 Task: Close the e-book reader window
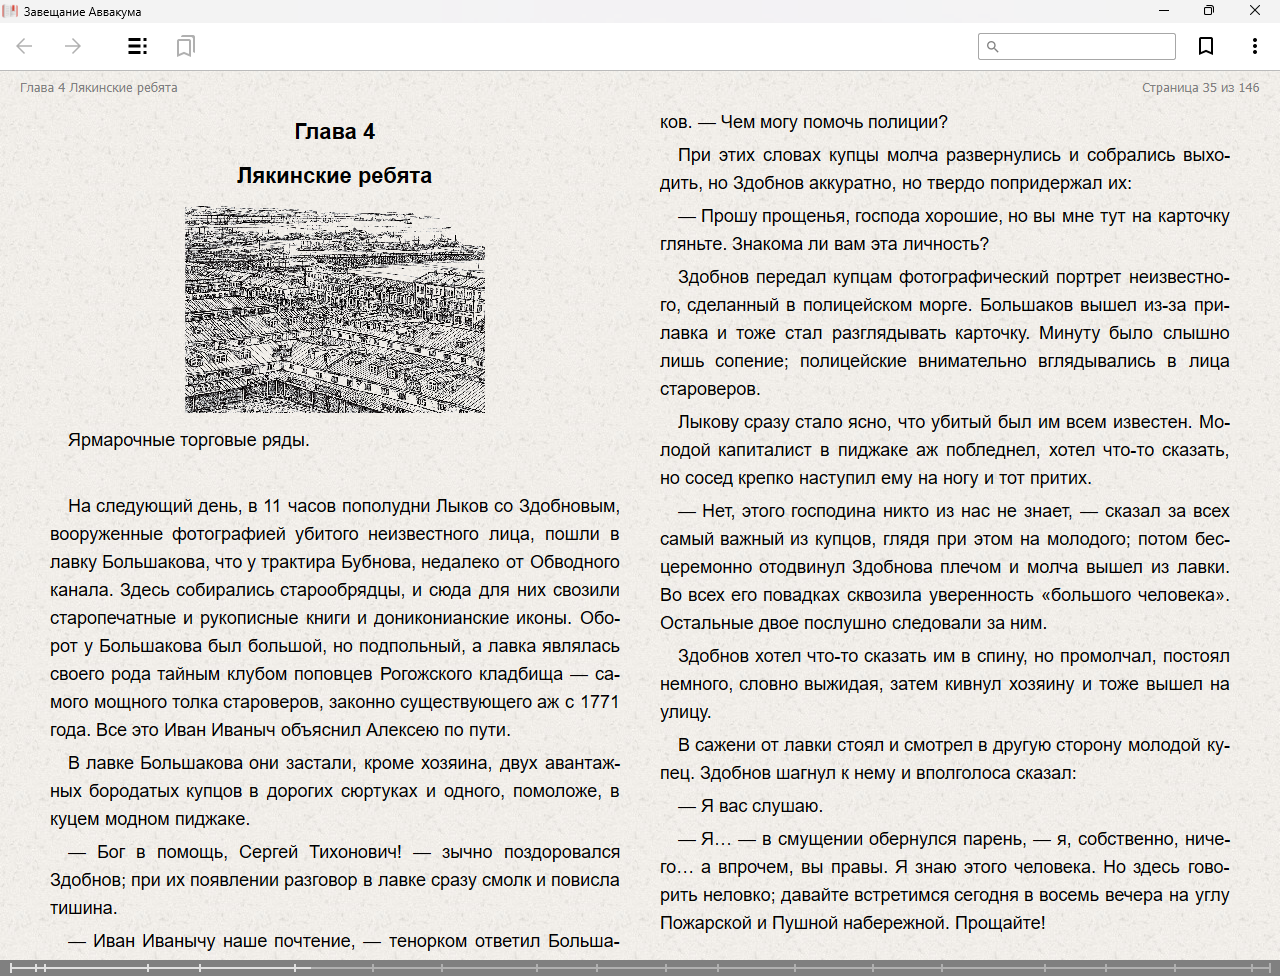(x=1255, y=11)
